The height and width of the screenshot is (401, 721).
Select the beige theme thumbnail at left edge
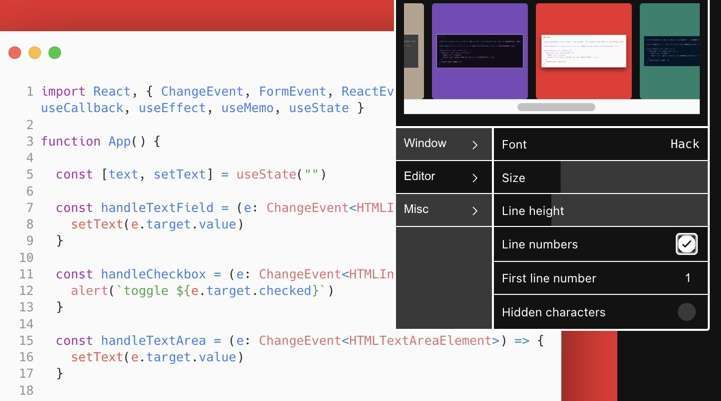pyautogui.click(x=413, y=50)
